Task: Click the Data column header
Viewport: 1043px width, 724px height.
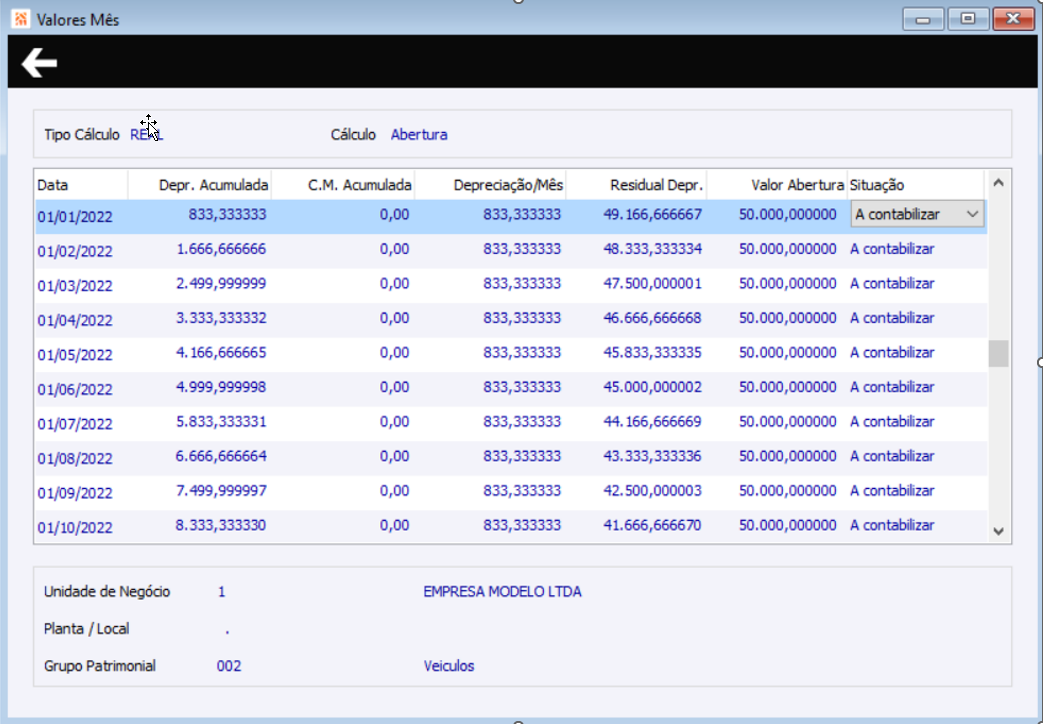Action: pyautogui.click(x=81, y=185)
